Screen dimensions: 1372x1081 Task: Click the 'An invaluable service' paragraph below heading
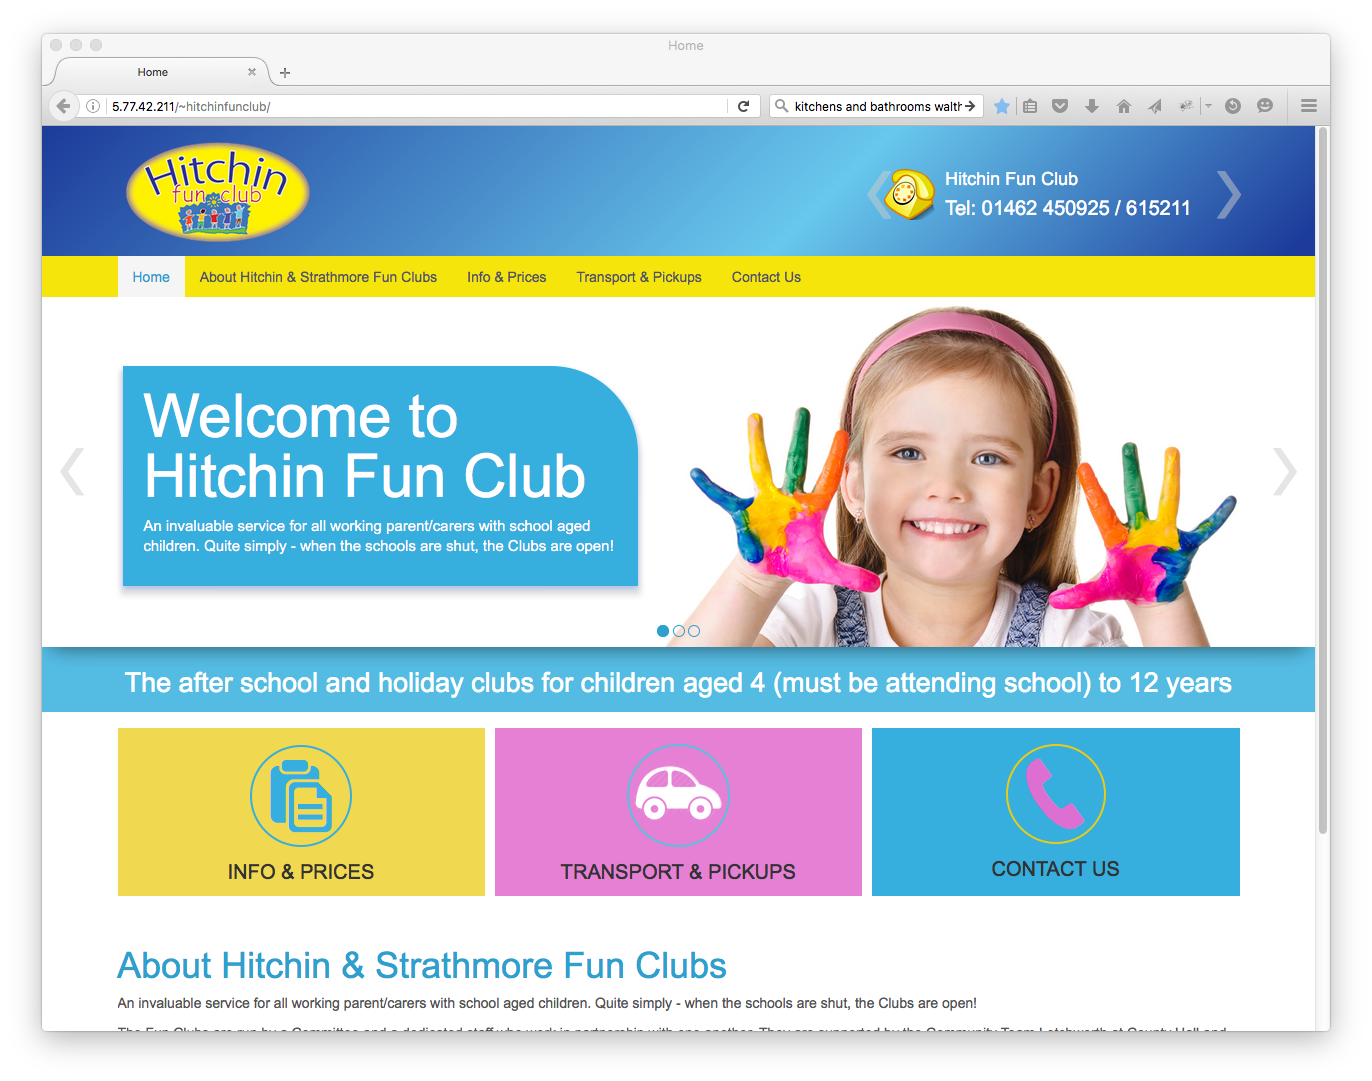547,1003
